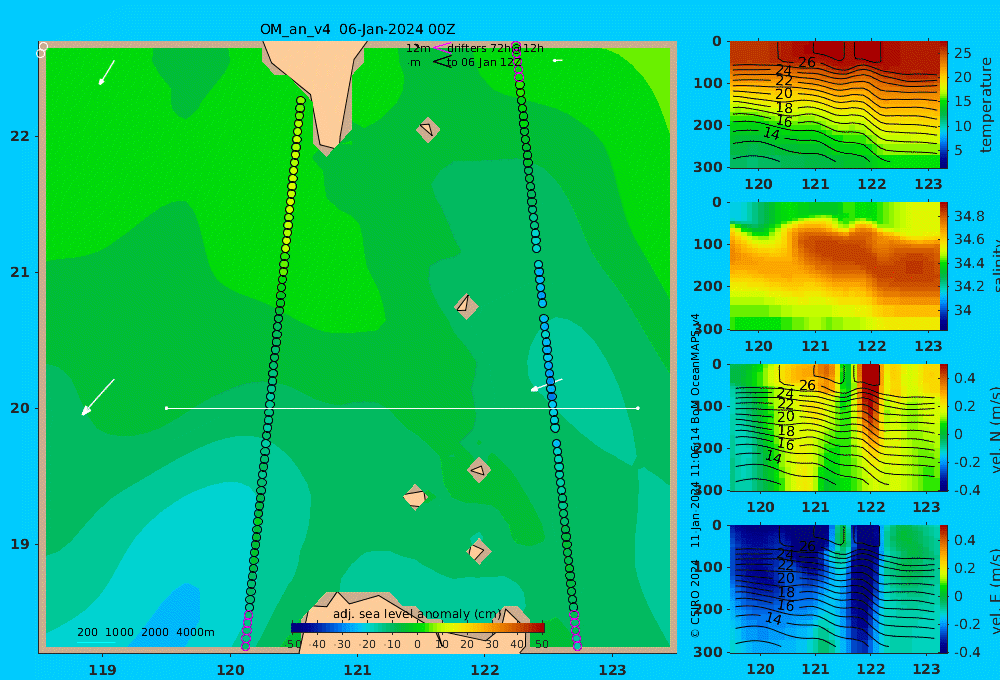The height and width of the screenshot is (680, 1000).
Task: Click latitude tick label '21' on main map
Action: pos(19,272)
